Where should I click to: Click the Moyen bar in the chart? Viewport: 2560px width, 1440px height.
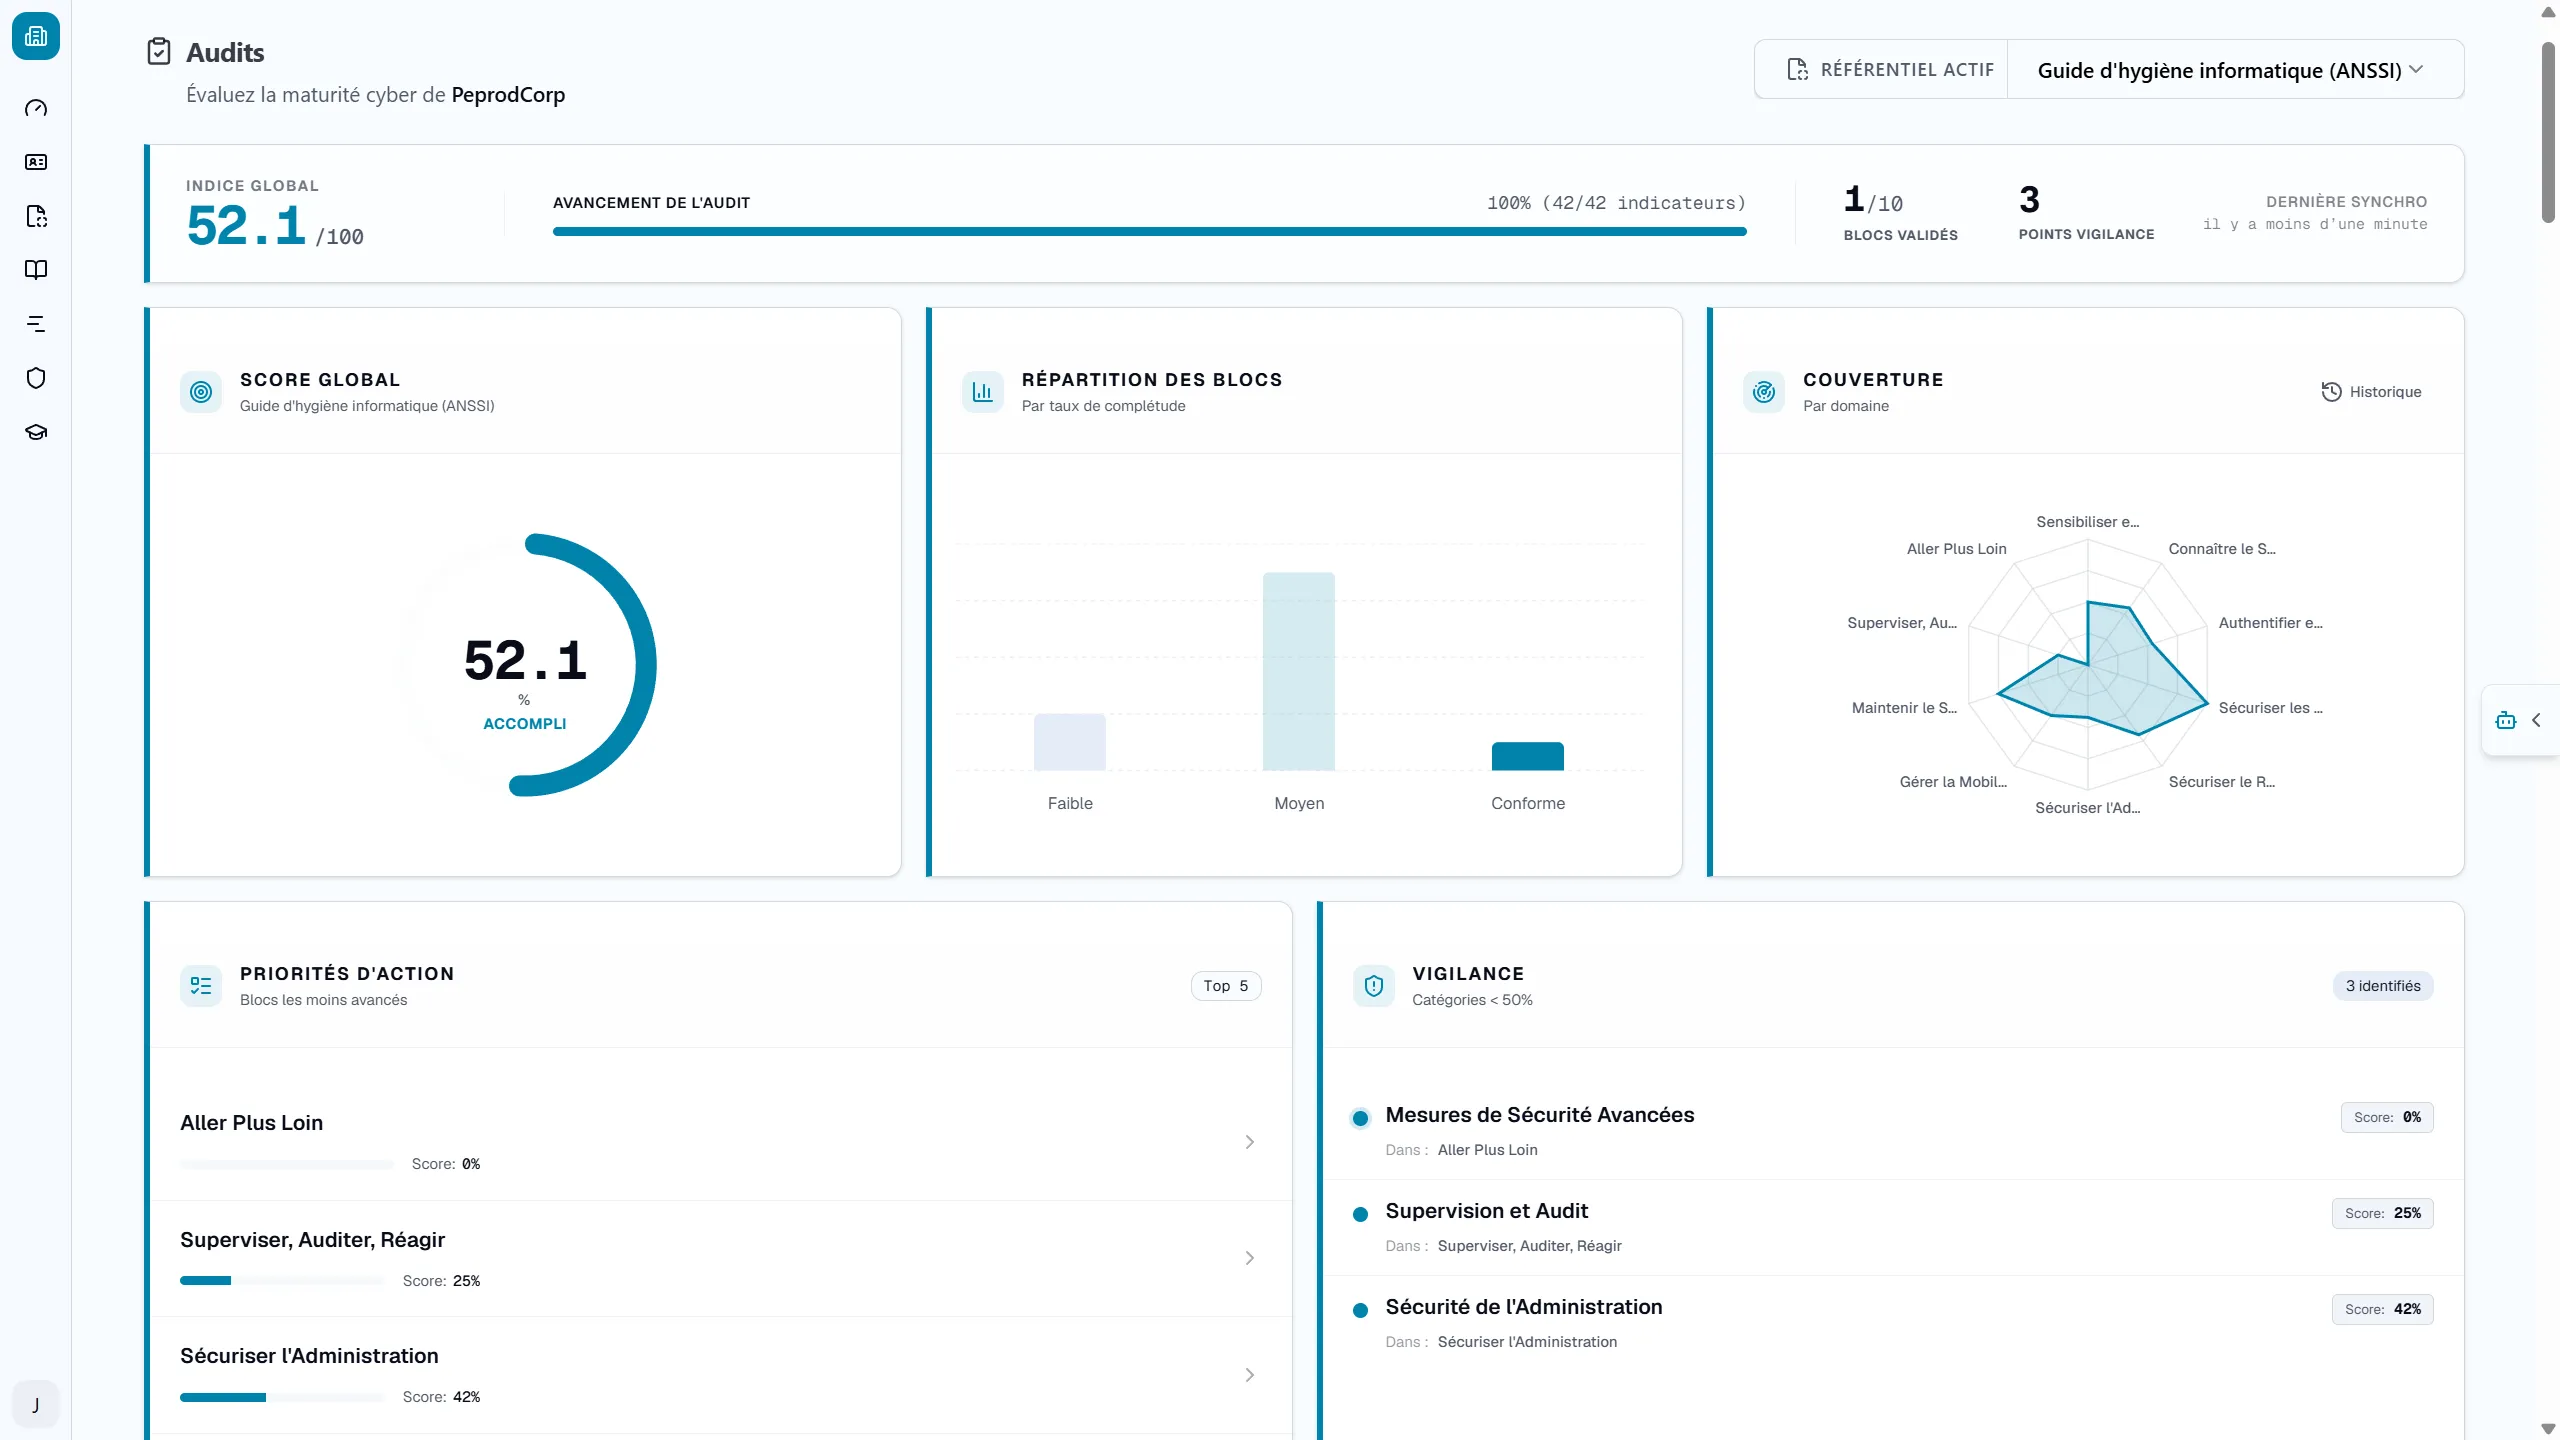coord(1298,671)
